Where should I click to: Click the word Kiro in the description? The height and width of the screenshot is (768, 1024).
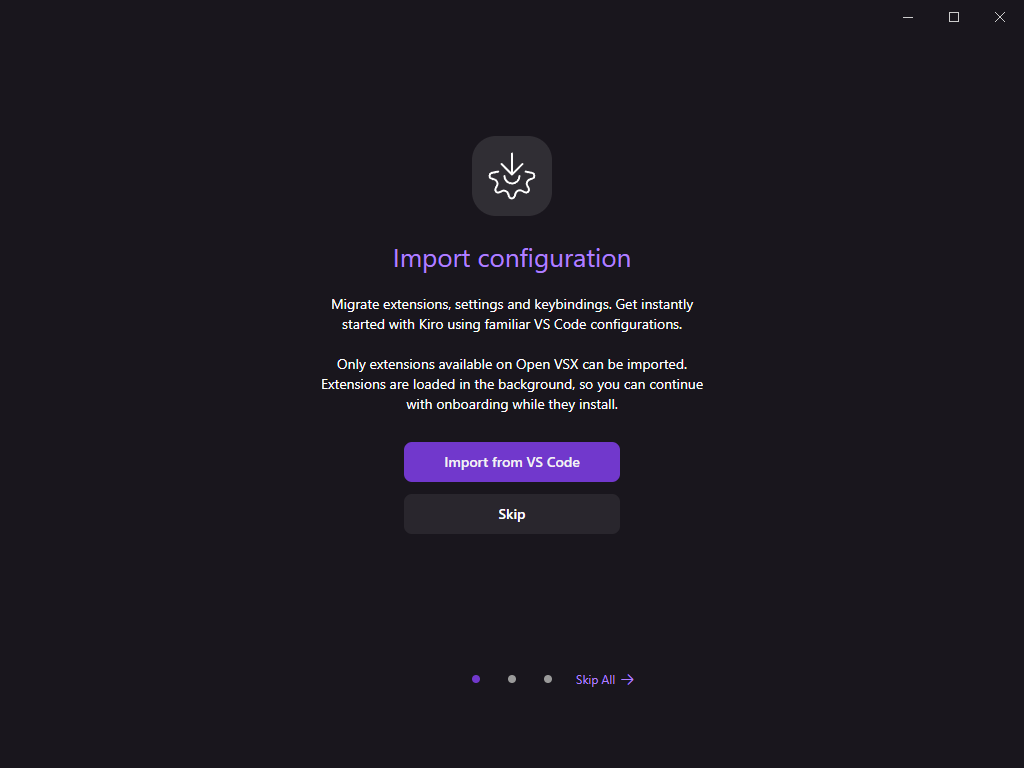coord(433,325)
